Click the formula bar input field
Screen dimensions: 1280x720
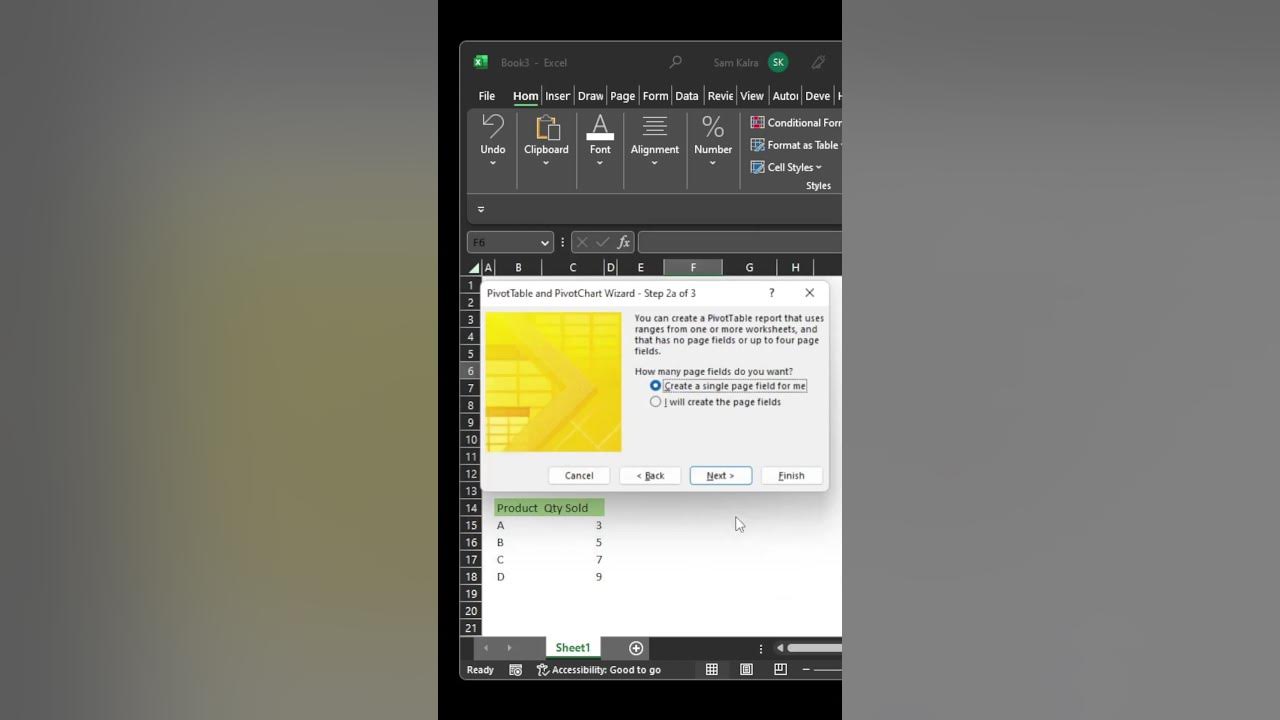(739, 242)
